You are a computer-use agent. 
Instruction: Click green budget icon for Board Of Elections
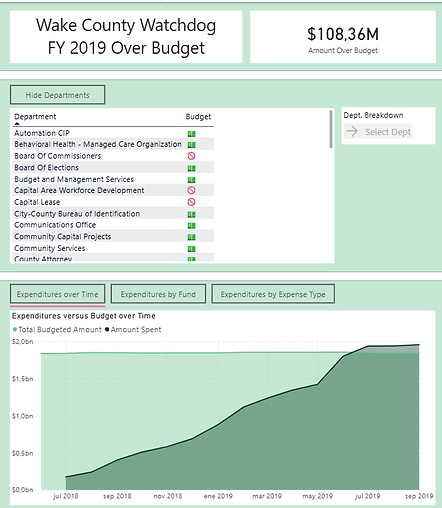191,168
